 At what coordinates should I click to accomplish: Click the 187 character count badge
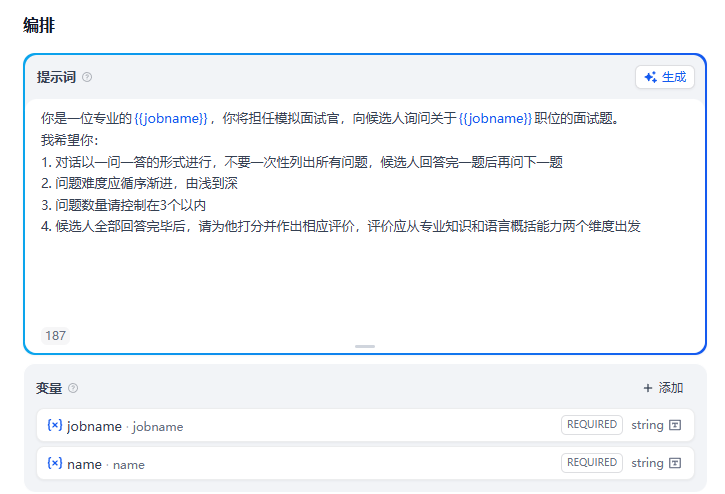tap(55, 335)
